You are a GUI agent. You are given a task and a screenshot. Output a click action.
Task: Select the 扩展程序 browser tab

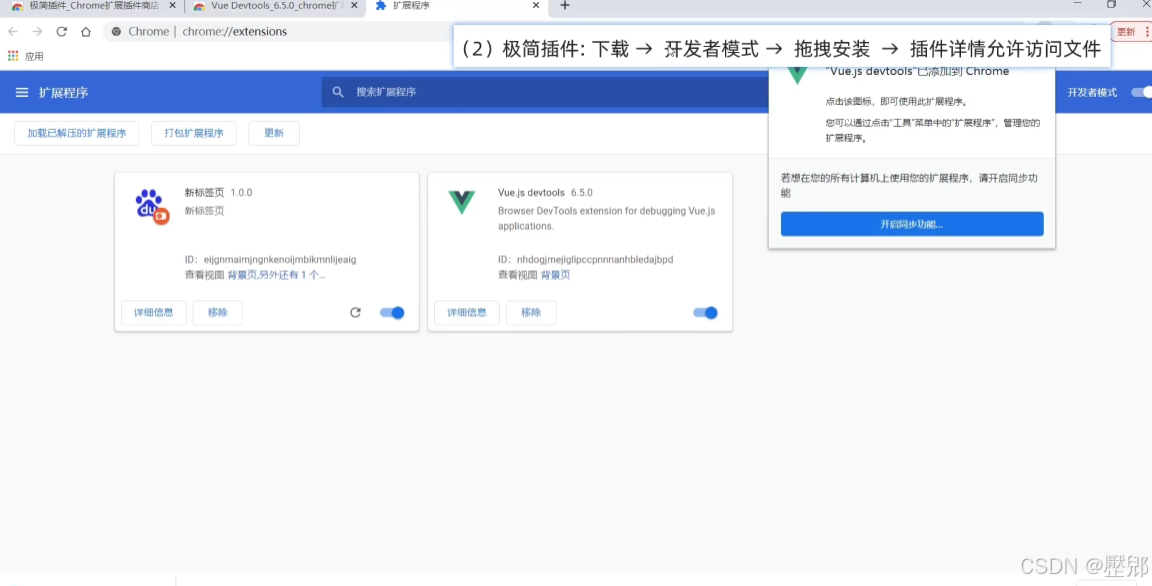coord(456,6)
